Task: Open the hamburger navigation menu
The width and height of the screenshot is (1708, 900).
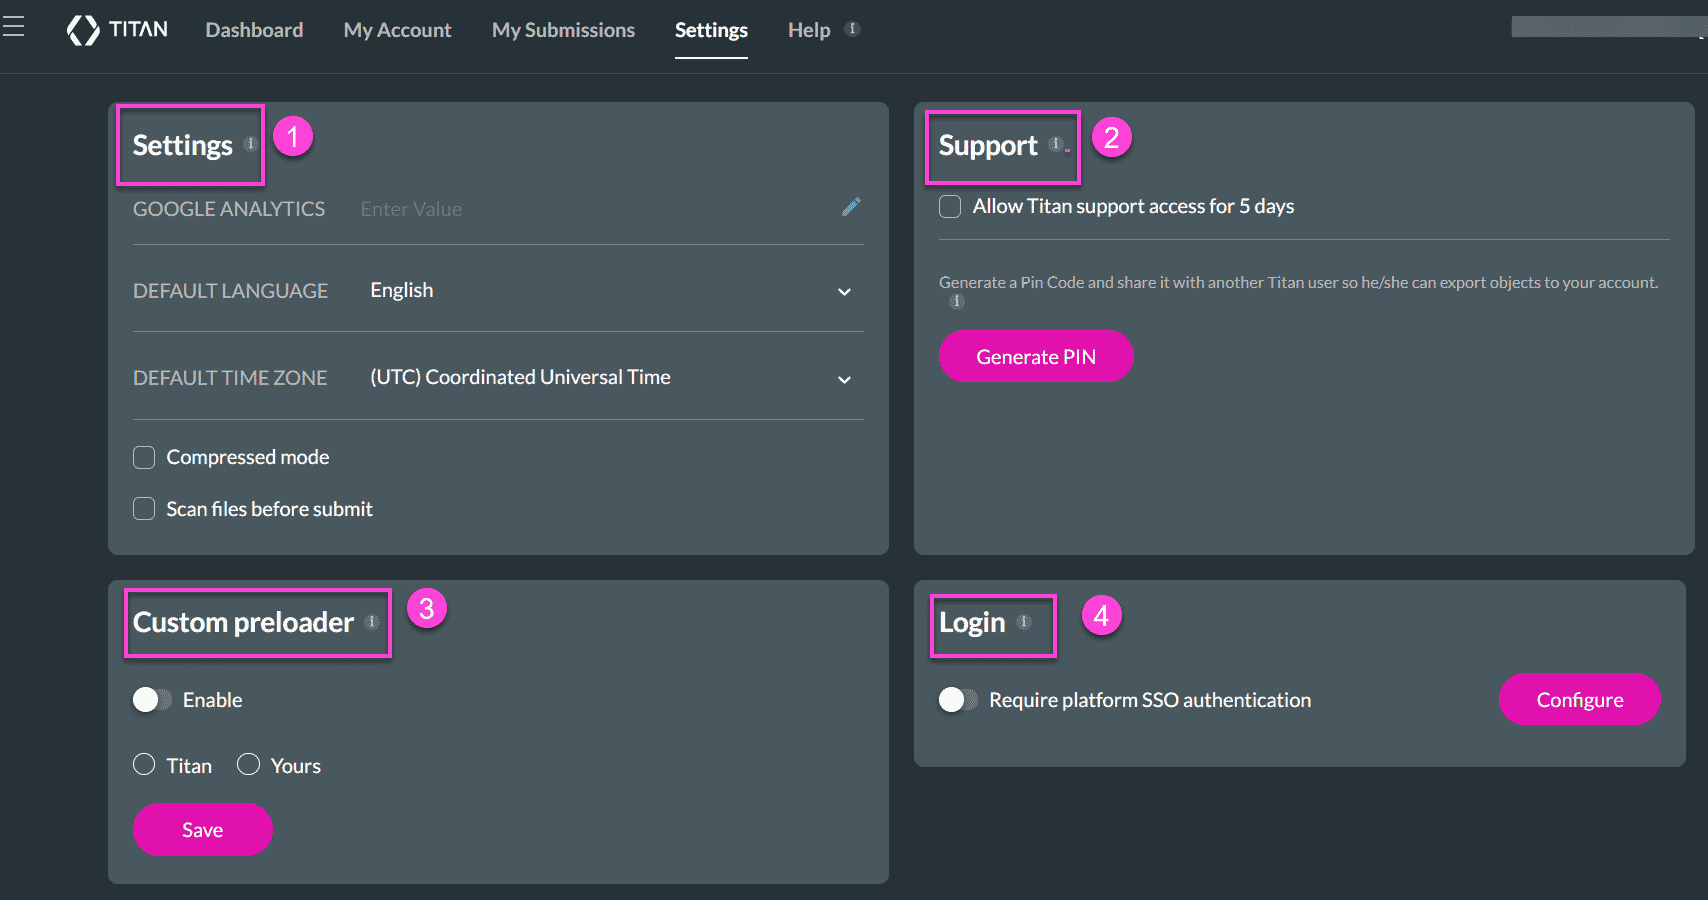Action: (14, 25)
